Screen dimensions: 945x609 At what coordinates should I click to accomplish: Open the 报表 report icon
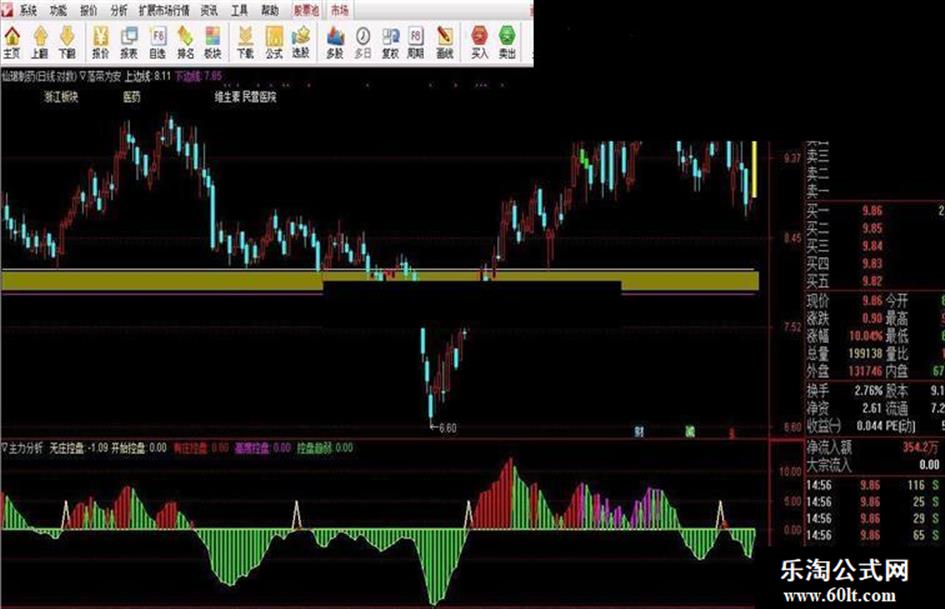point(129,43)
